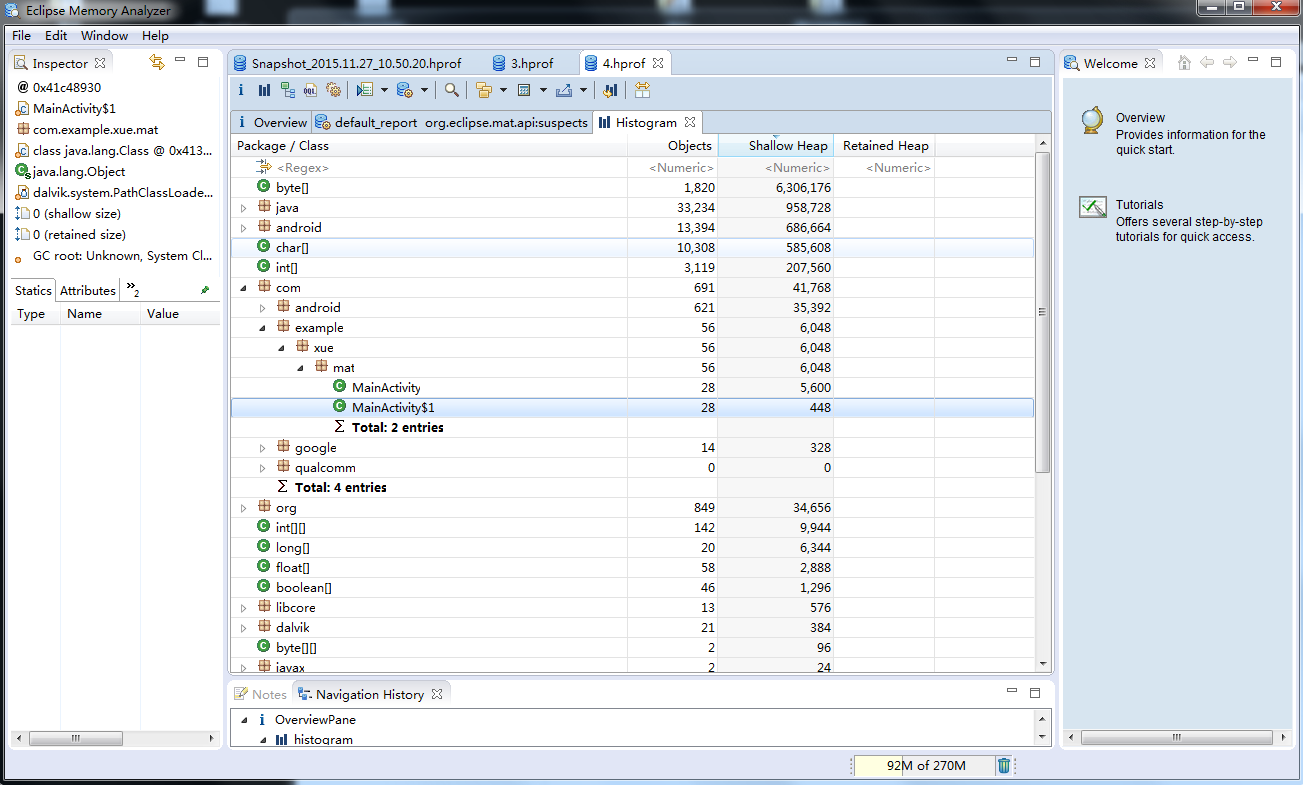Viewport: 1303px width, 785px height.
Task: Navigate back in the Welcome pane
Action: pyautogui.click(x=1207, y=62)
